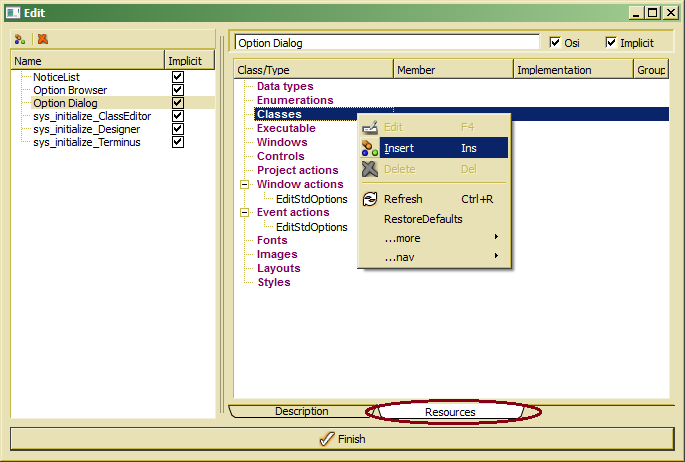This screenshot has width=685, height=462.
Task: Click the insert item icon in left toolbar
Action: pyautogui.click(x=20, y=40)
